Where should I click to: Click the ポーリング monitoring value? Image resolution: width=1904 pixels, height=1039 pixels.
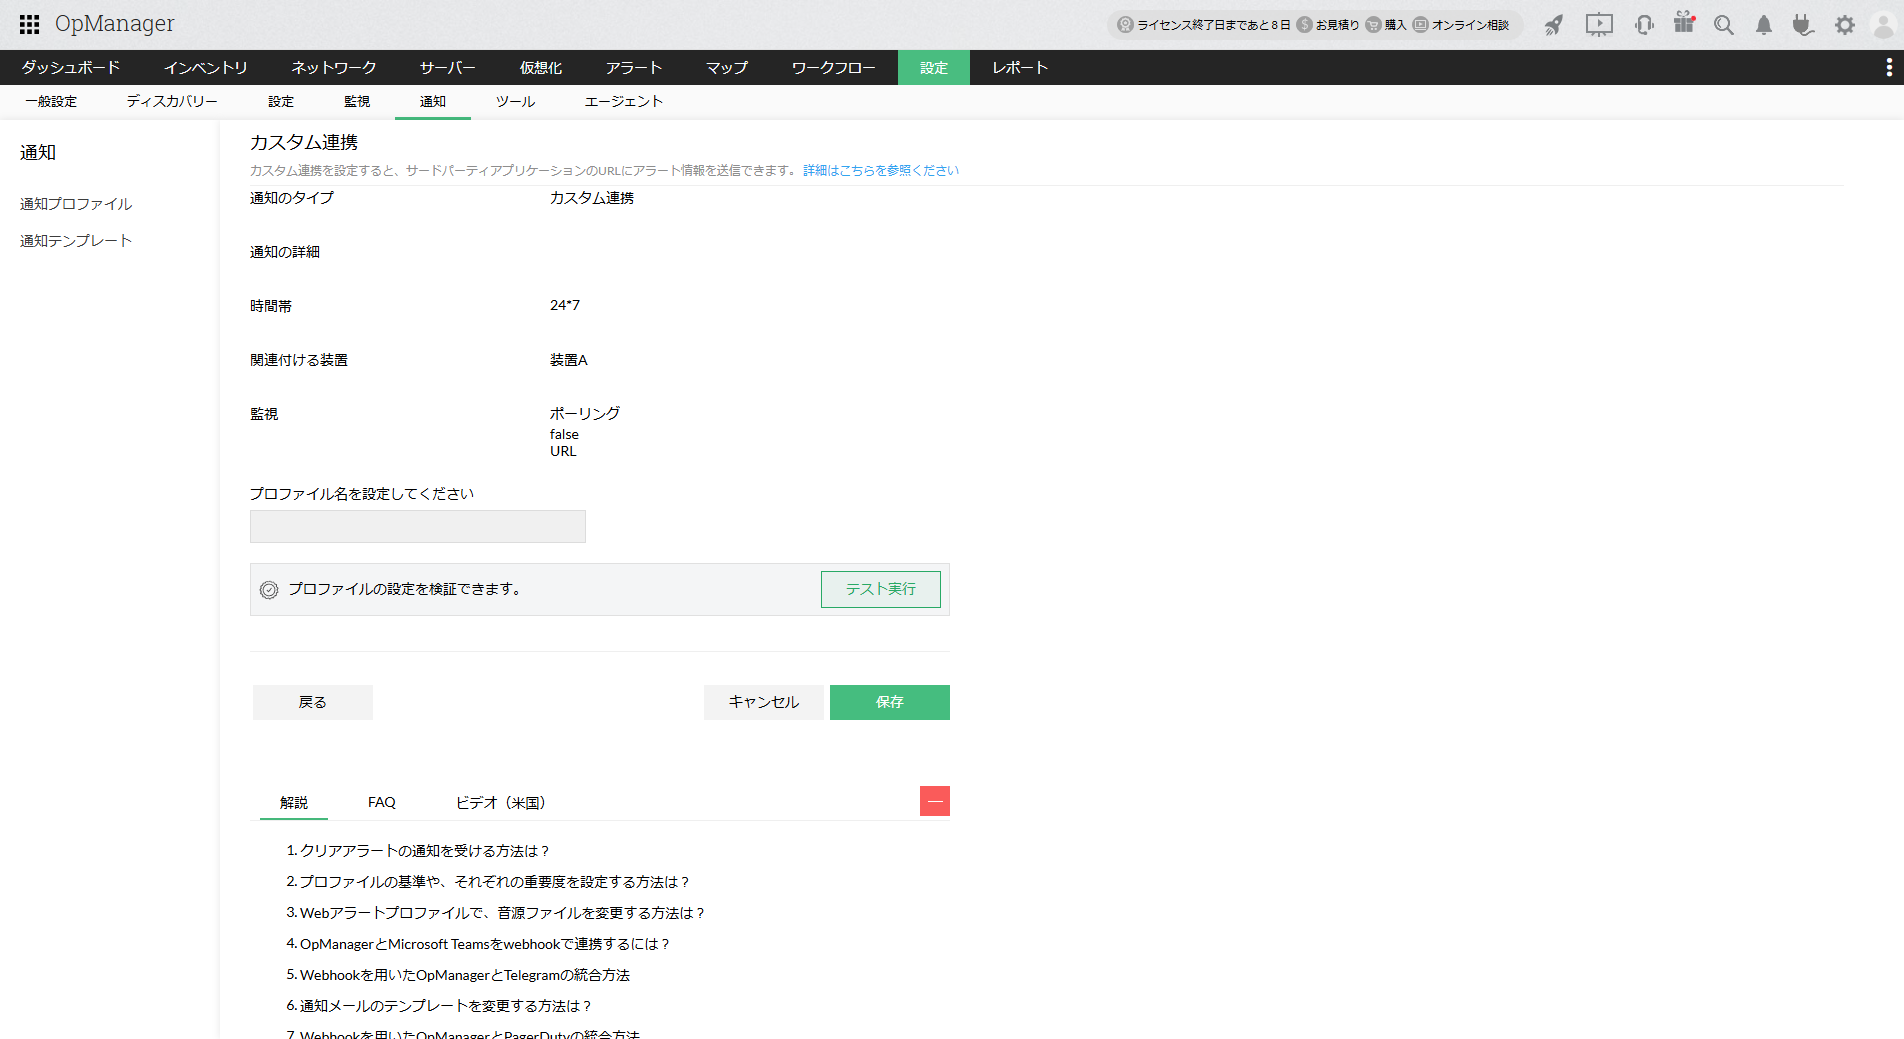pos(585,413)
